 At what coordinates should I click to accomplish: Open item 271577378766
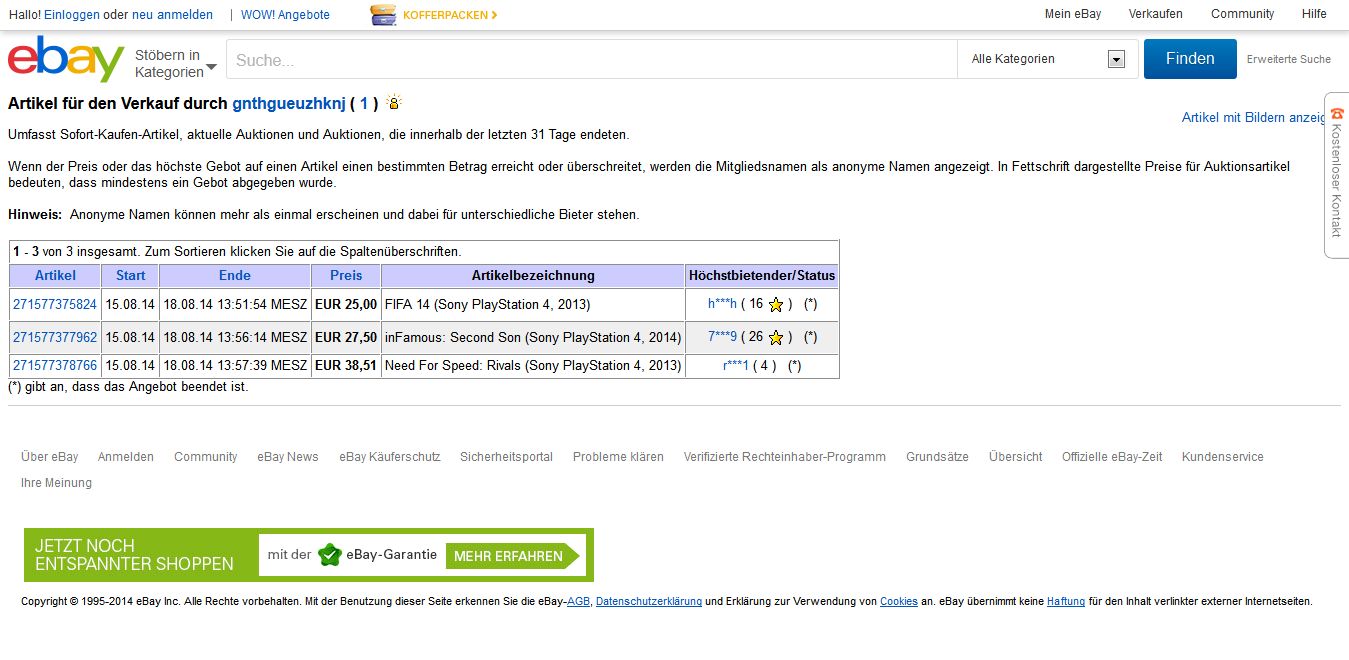tap(55, 365)
